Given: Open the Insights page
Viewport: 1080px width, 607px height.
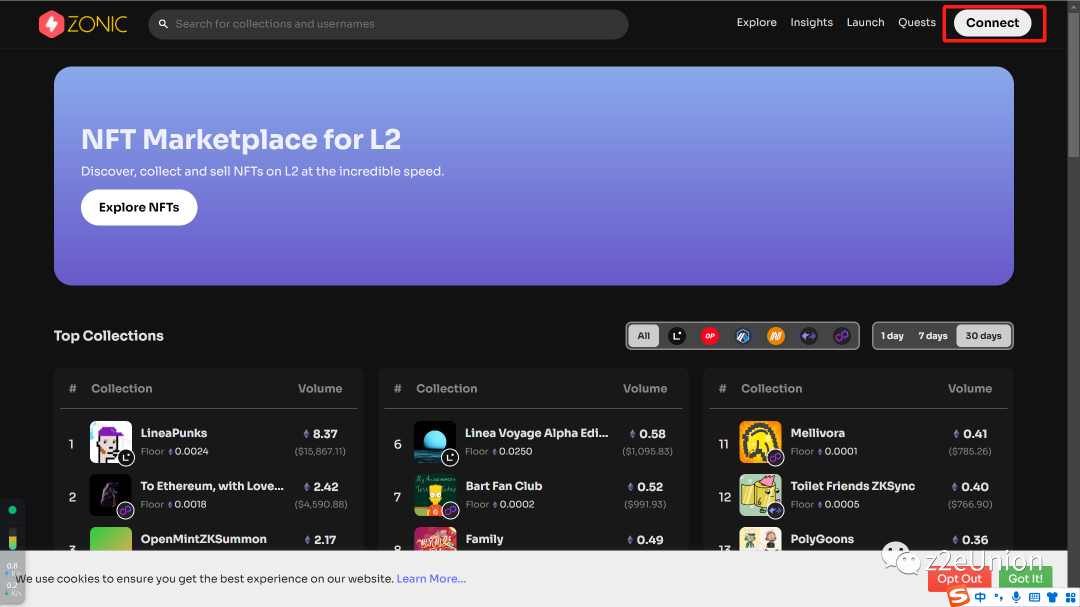Looking at the screenshot, I should click(x=811, y=23).
